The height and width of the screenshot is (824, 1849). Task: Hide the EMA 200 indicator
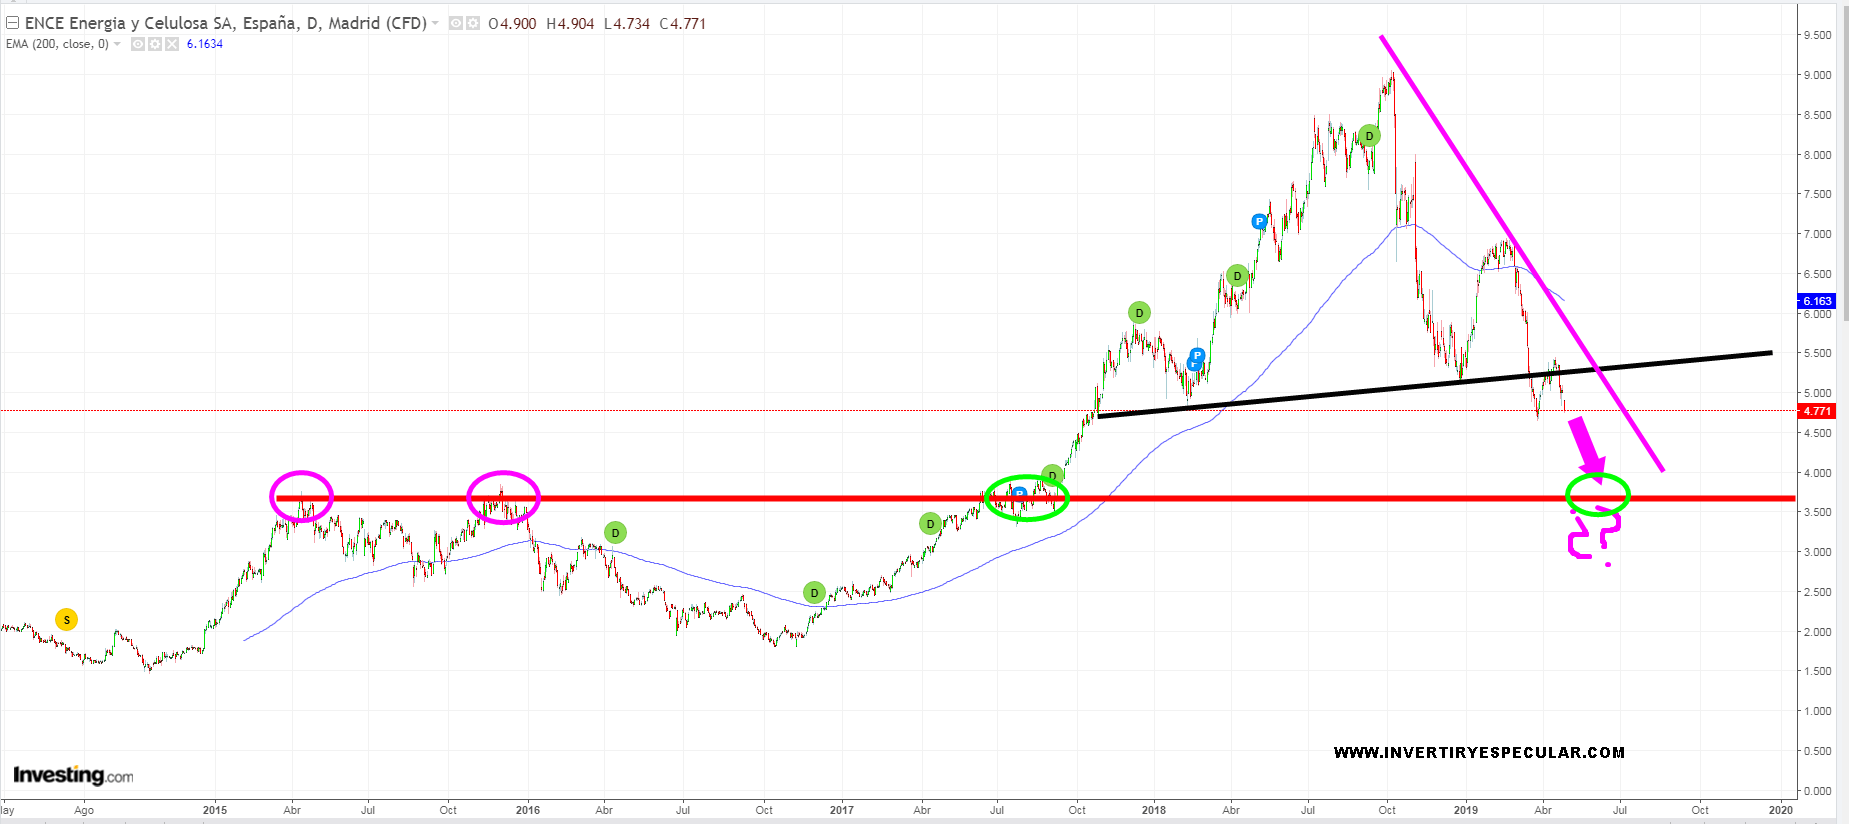(138, 44)
